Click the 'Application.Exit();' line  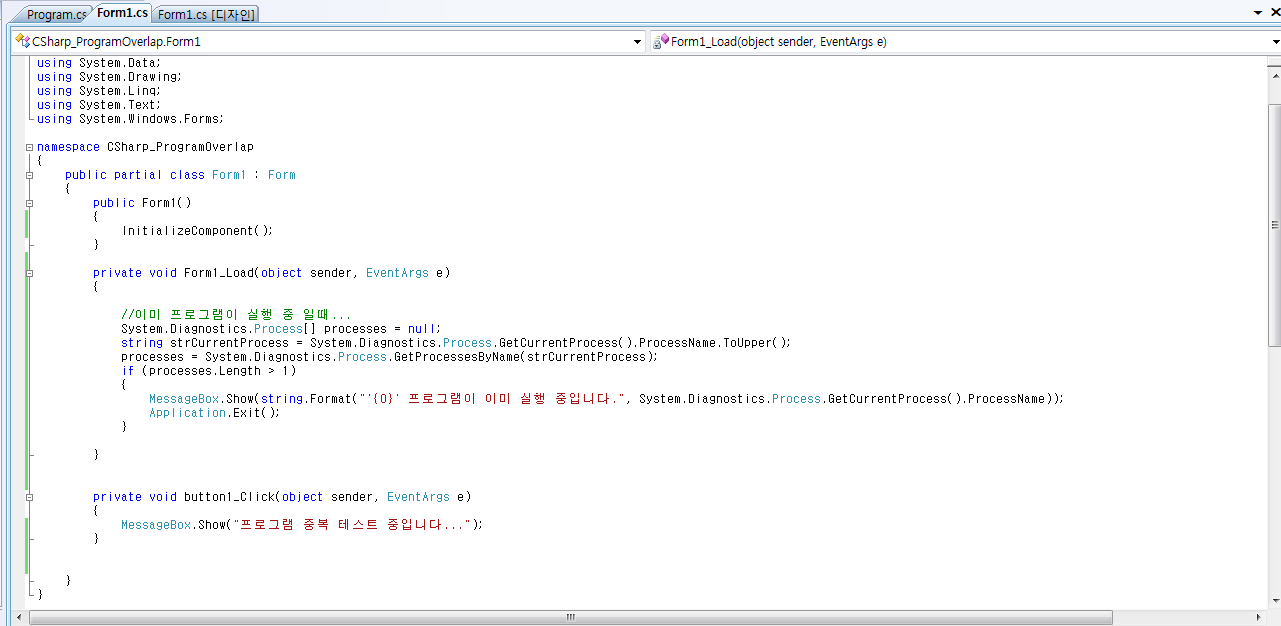[215, 413]
